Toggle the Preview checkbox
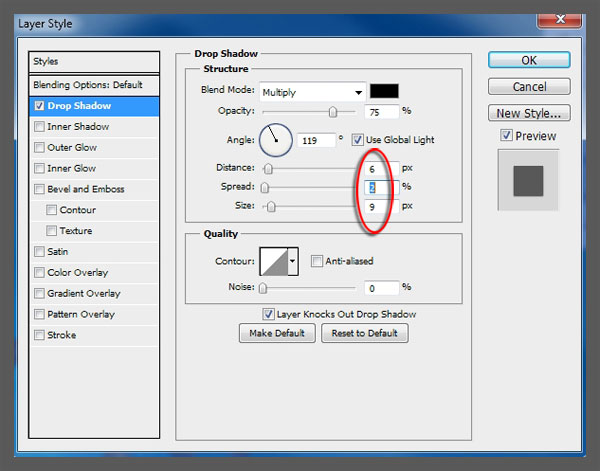This screenshot has height=471, width=600. point(506,136)
